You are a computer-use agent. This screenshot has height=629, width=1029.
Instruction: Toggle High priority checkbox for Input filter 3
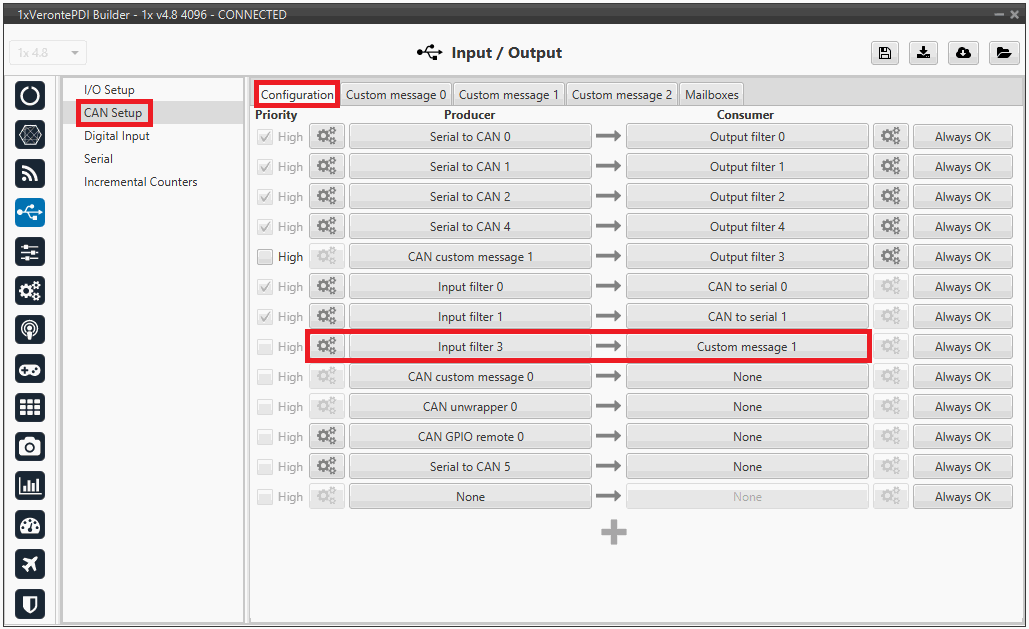coord(265,347)
